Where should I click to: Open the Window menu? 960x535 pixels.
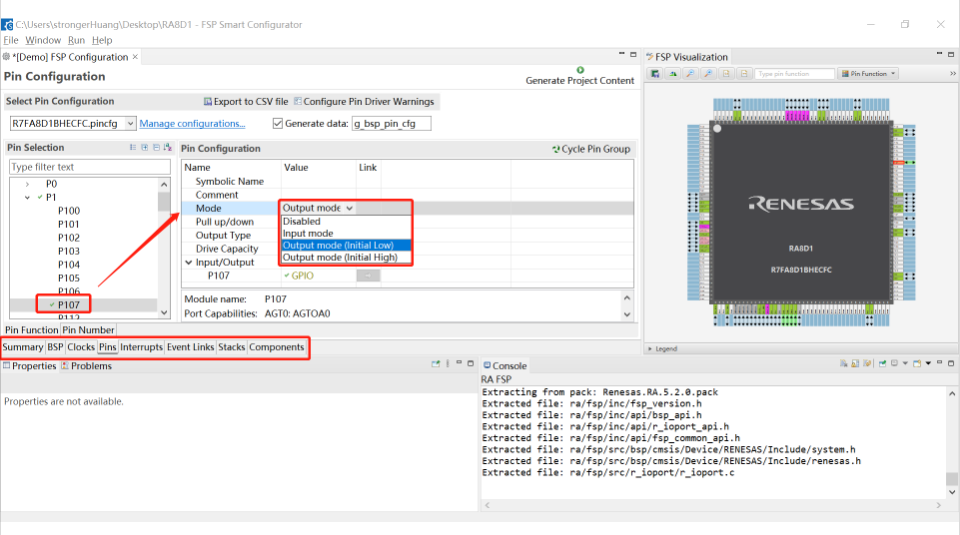[x=43, y=40]
